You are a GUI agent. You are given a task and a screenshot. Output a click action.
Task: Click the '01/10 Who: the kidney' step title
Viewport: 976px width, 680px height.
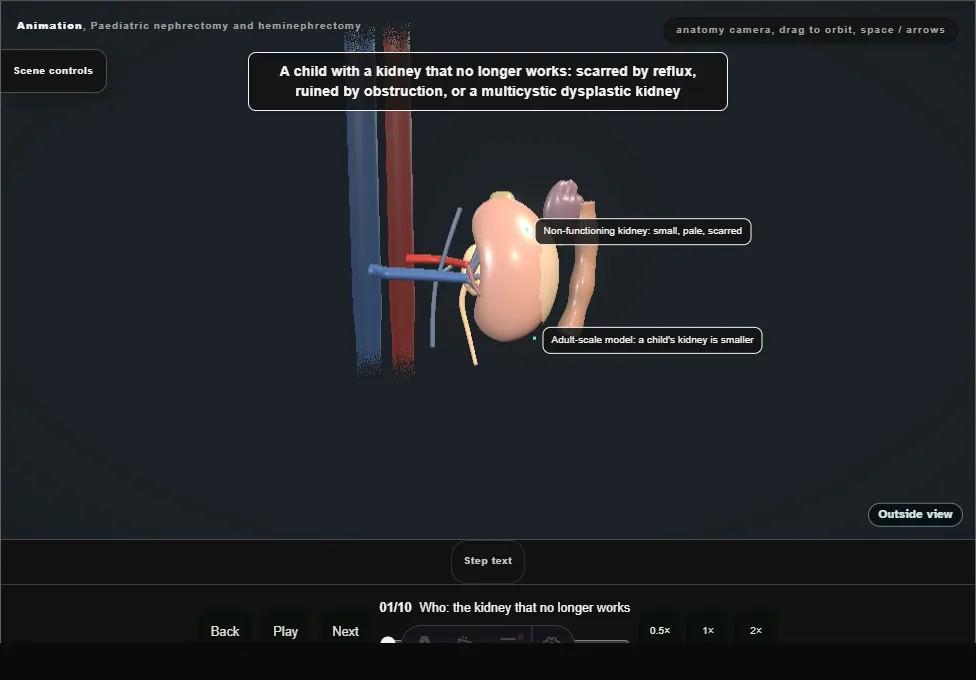pos(504,608)
